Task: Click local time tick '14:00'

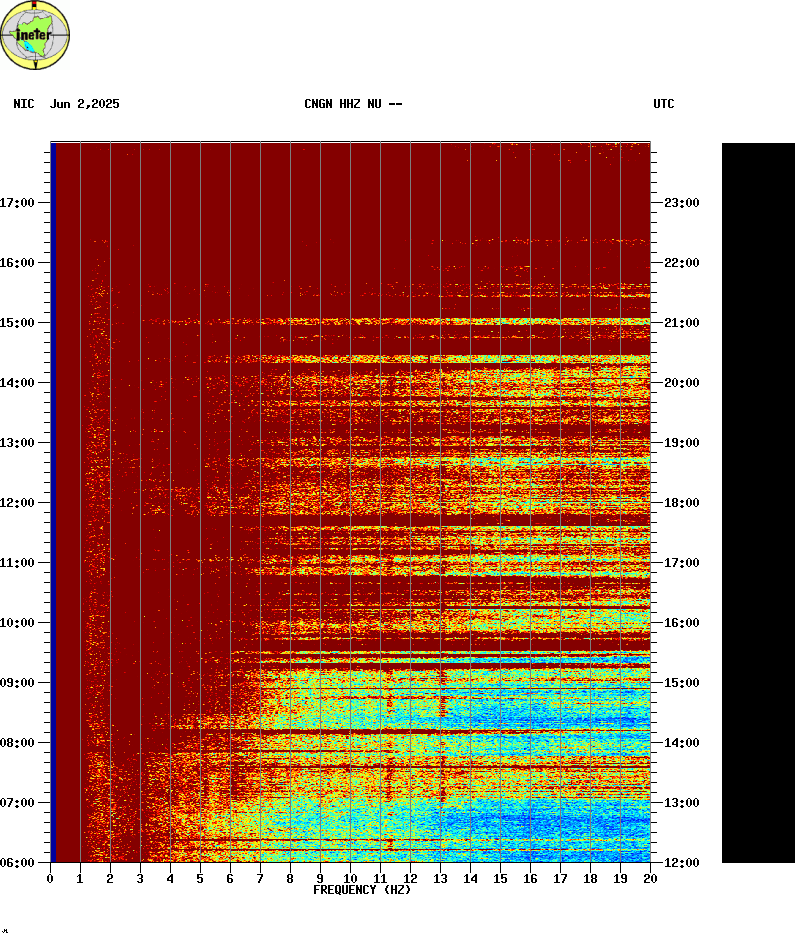Action: [17, 383]
